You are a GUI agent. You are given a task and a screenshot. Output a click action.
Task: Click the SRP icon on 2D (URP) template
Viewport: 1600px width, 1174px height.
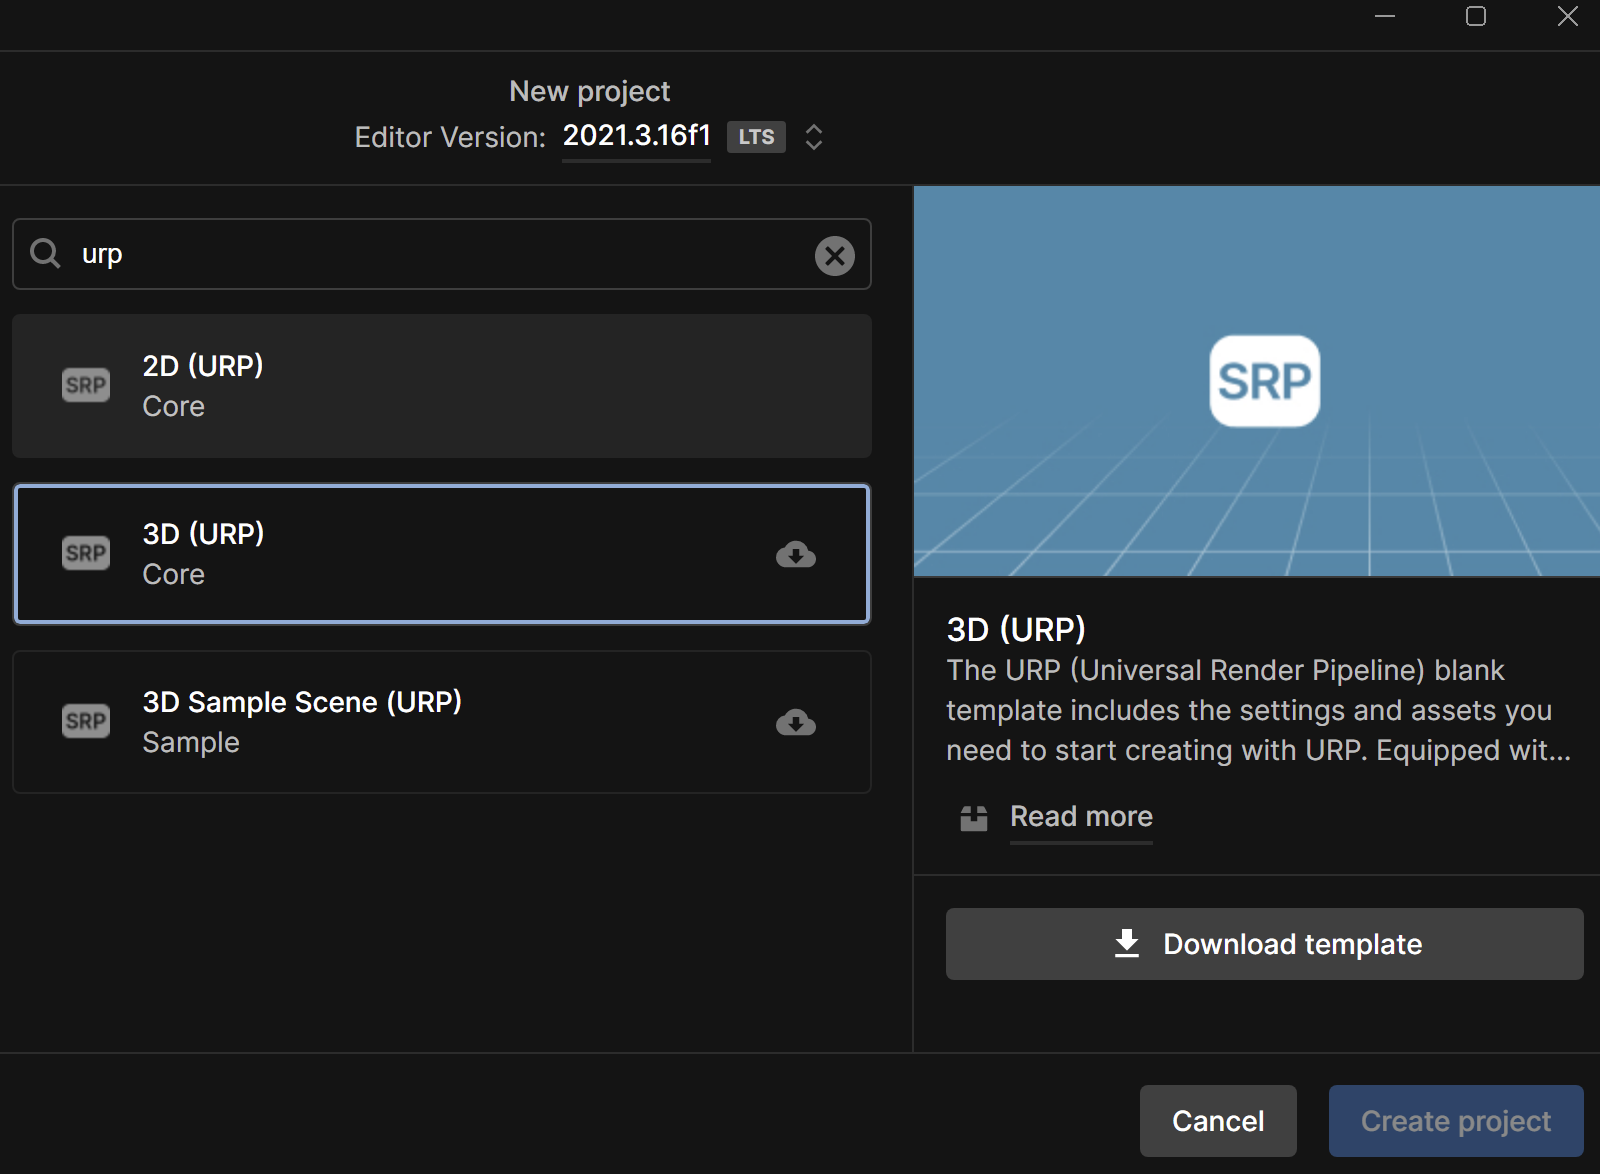coord(86,385)
